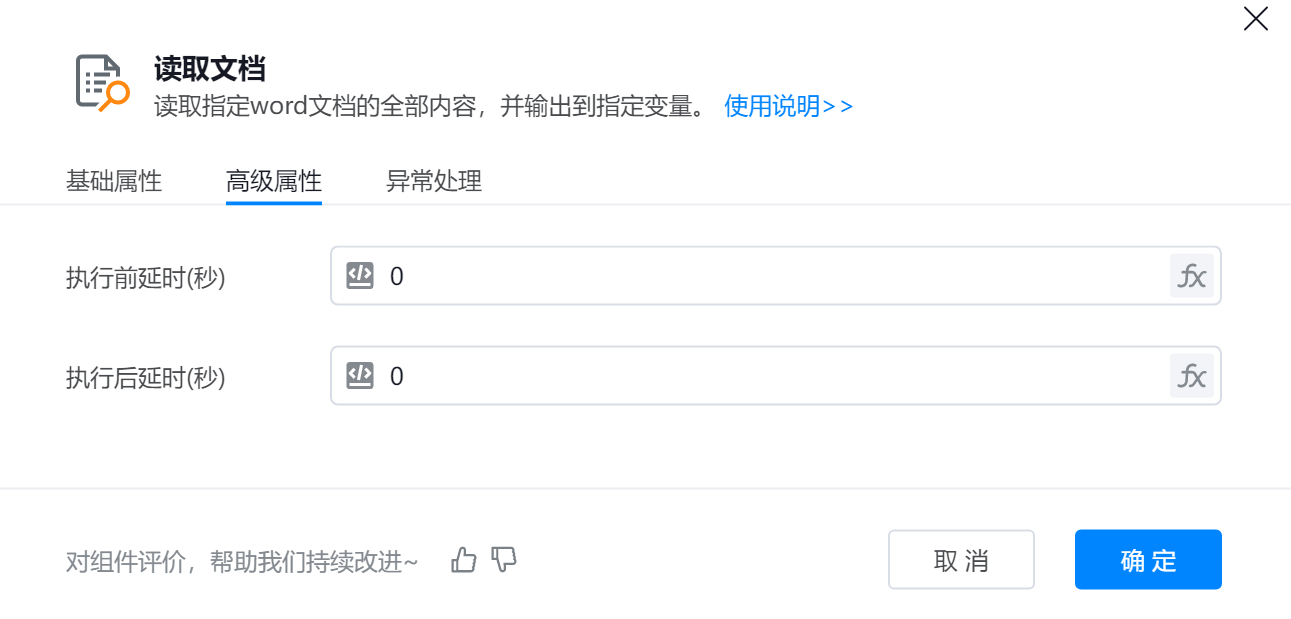Confirm with the 确定 button
The width and height of the screenshot is (1291, 619).
click(x=1148, y=560)
